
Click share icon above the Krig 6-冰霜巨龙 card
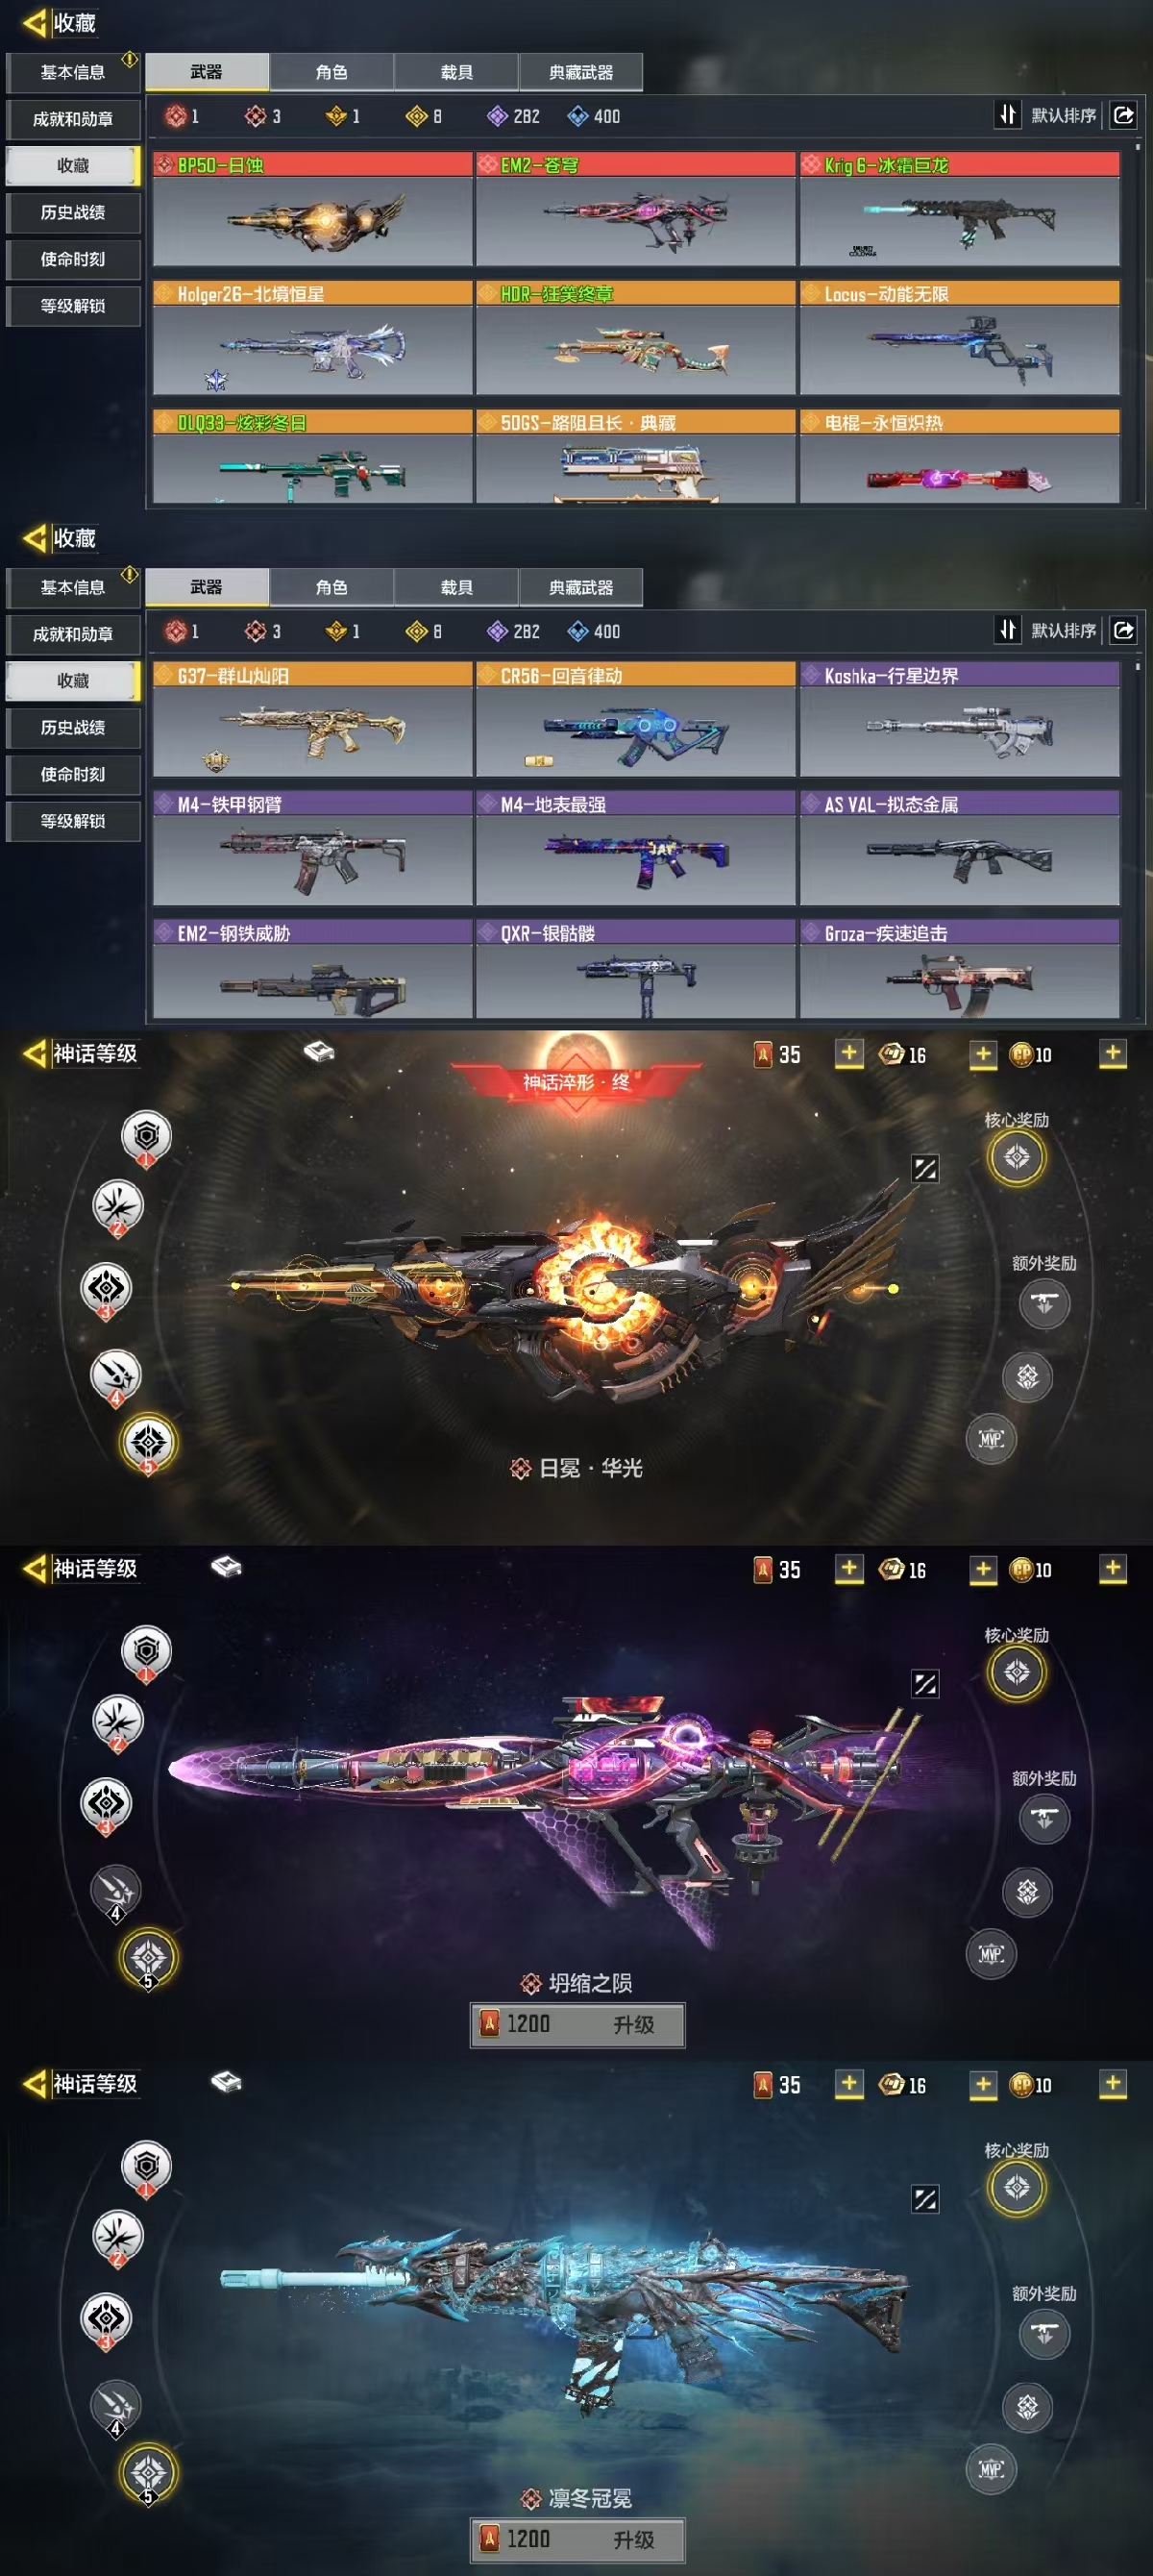[1123, 115]
